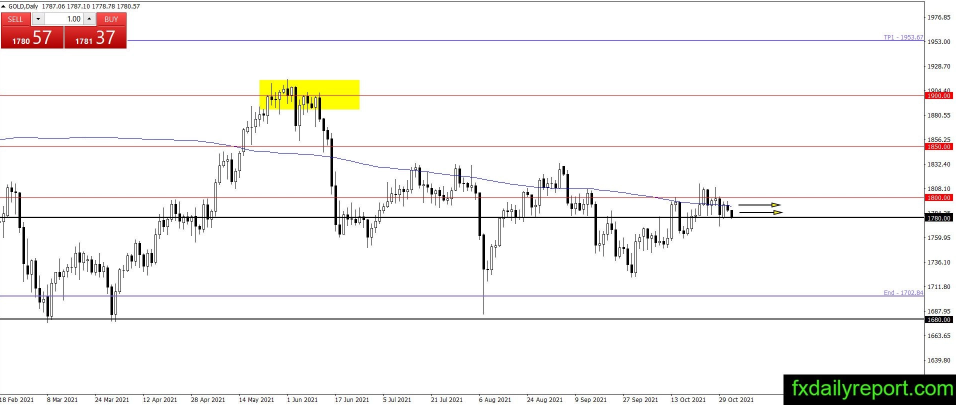Select the yellow highlighted rectangle near 1900
The image size is (956, 405).
click(x=309, y=94)
